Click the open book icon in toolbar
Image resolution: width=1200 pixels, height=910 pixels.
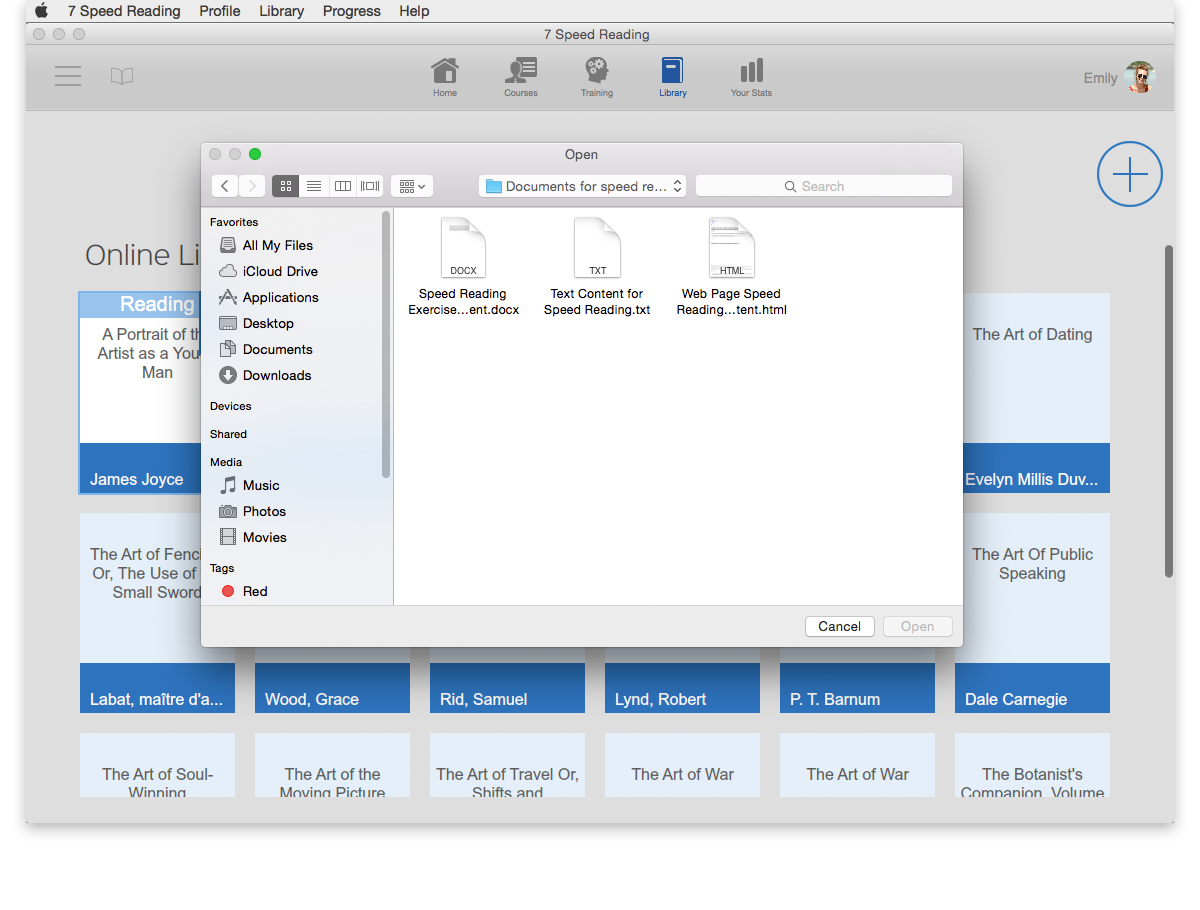(x=122, y=77)
